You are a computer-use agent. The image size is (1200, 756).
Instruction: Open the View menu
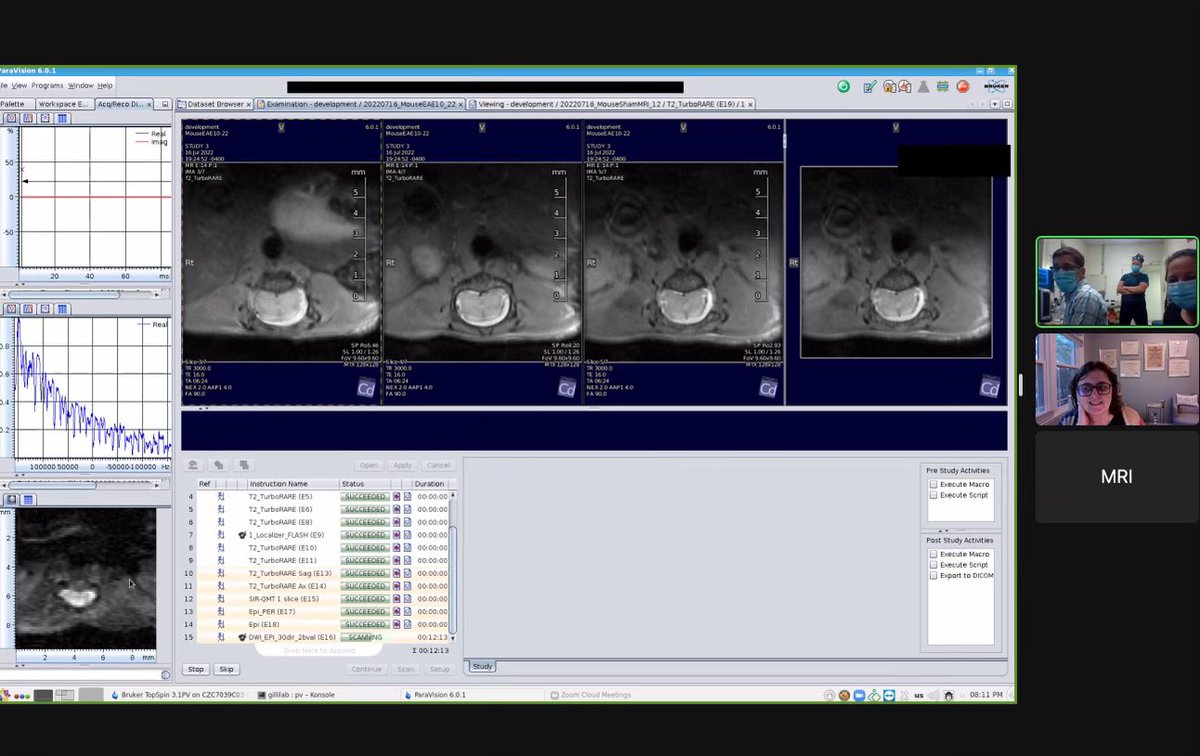click(x=19, y=85)
